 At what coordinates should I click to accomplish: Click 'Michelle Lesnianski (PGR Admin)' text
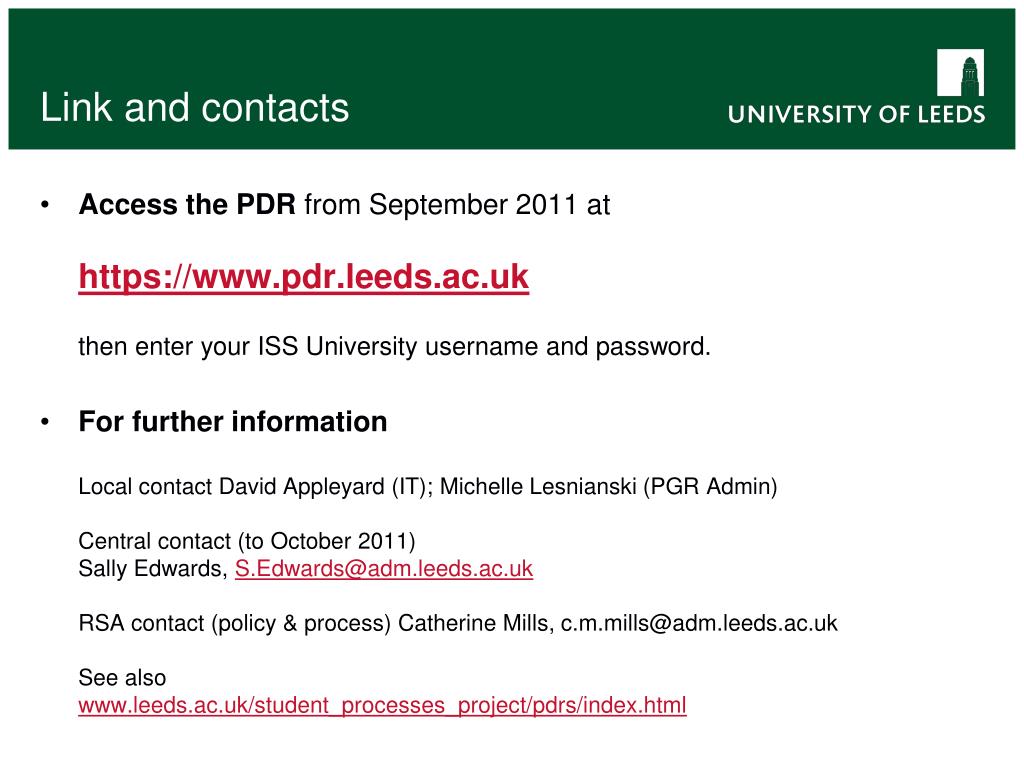tap(608, 487)
